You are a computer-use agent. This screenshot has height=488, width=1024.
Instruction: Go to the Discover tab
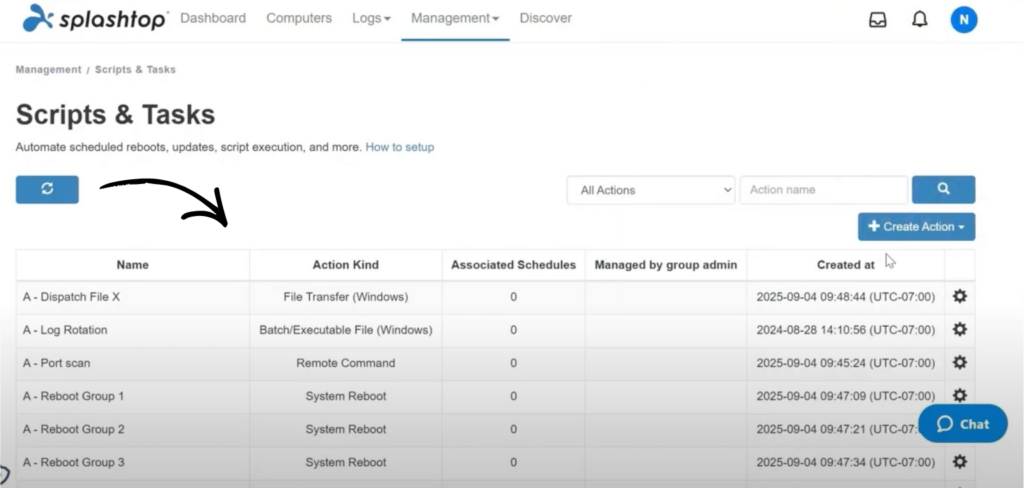545,18
